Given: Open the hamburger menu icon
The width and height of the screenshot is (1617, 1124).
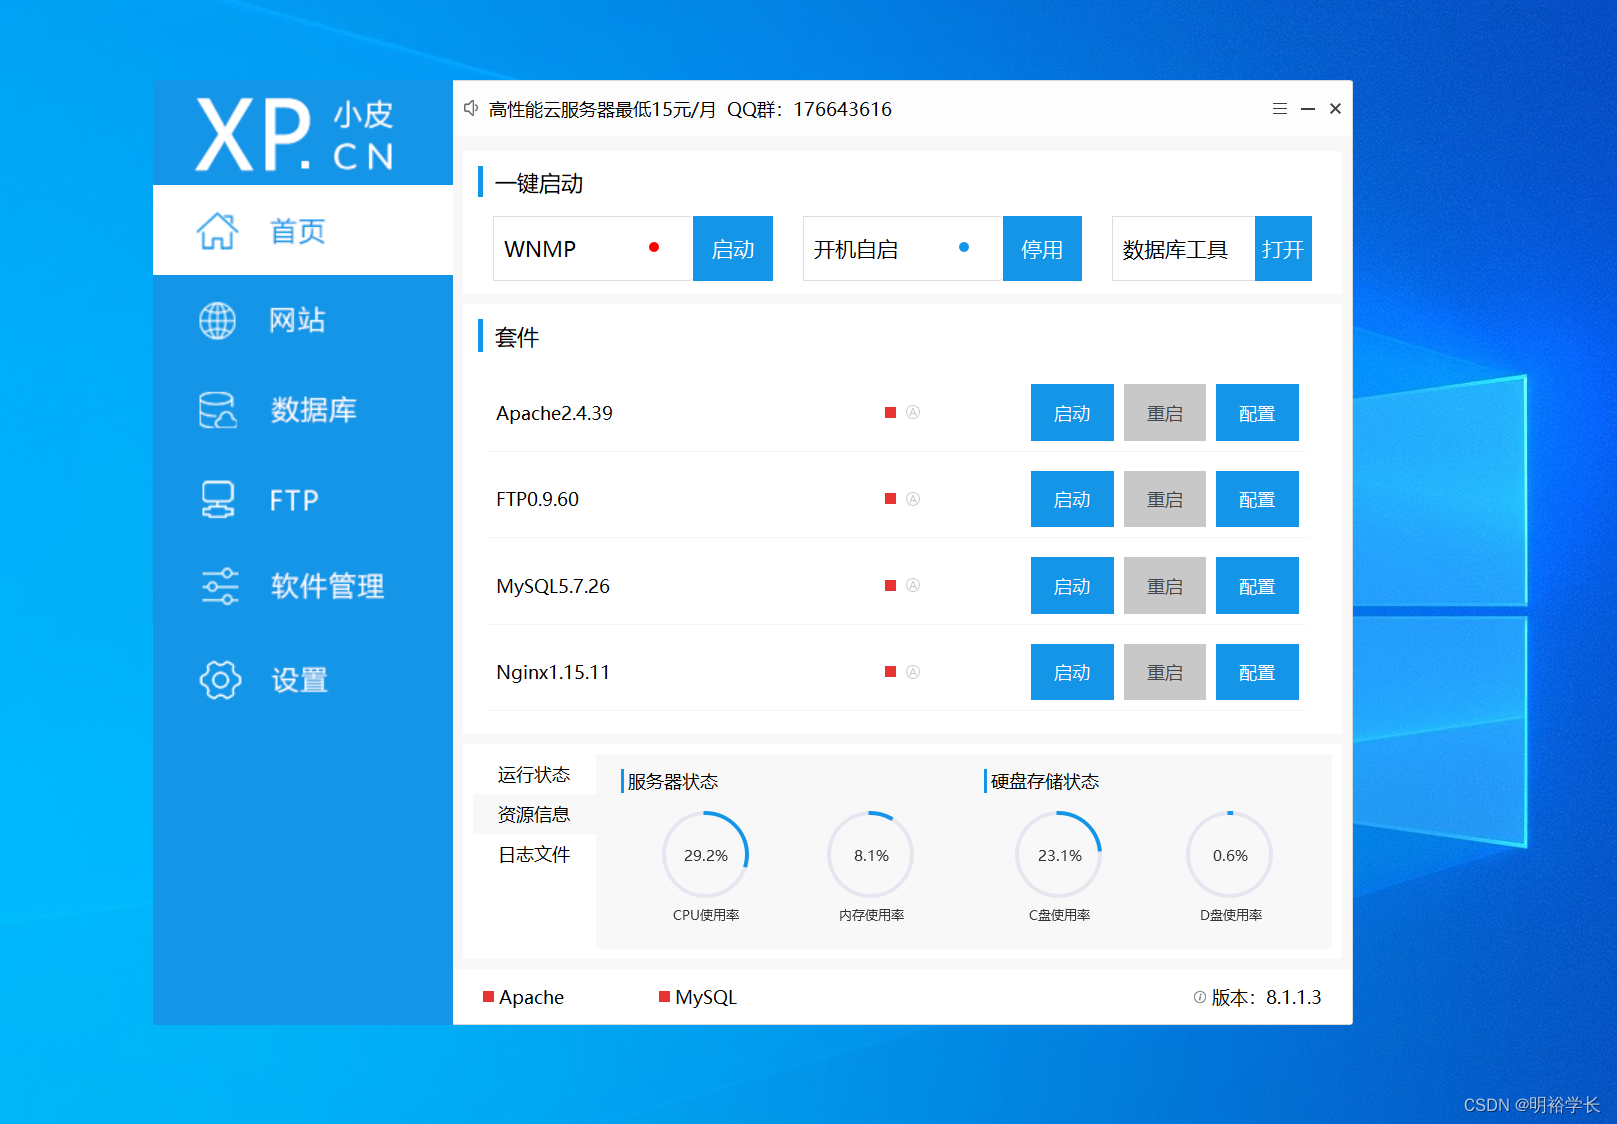Looking at the screenshot, I should pyautogui.click(x=1279, y=109).
